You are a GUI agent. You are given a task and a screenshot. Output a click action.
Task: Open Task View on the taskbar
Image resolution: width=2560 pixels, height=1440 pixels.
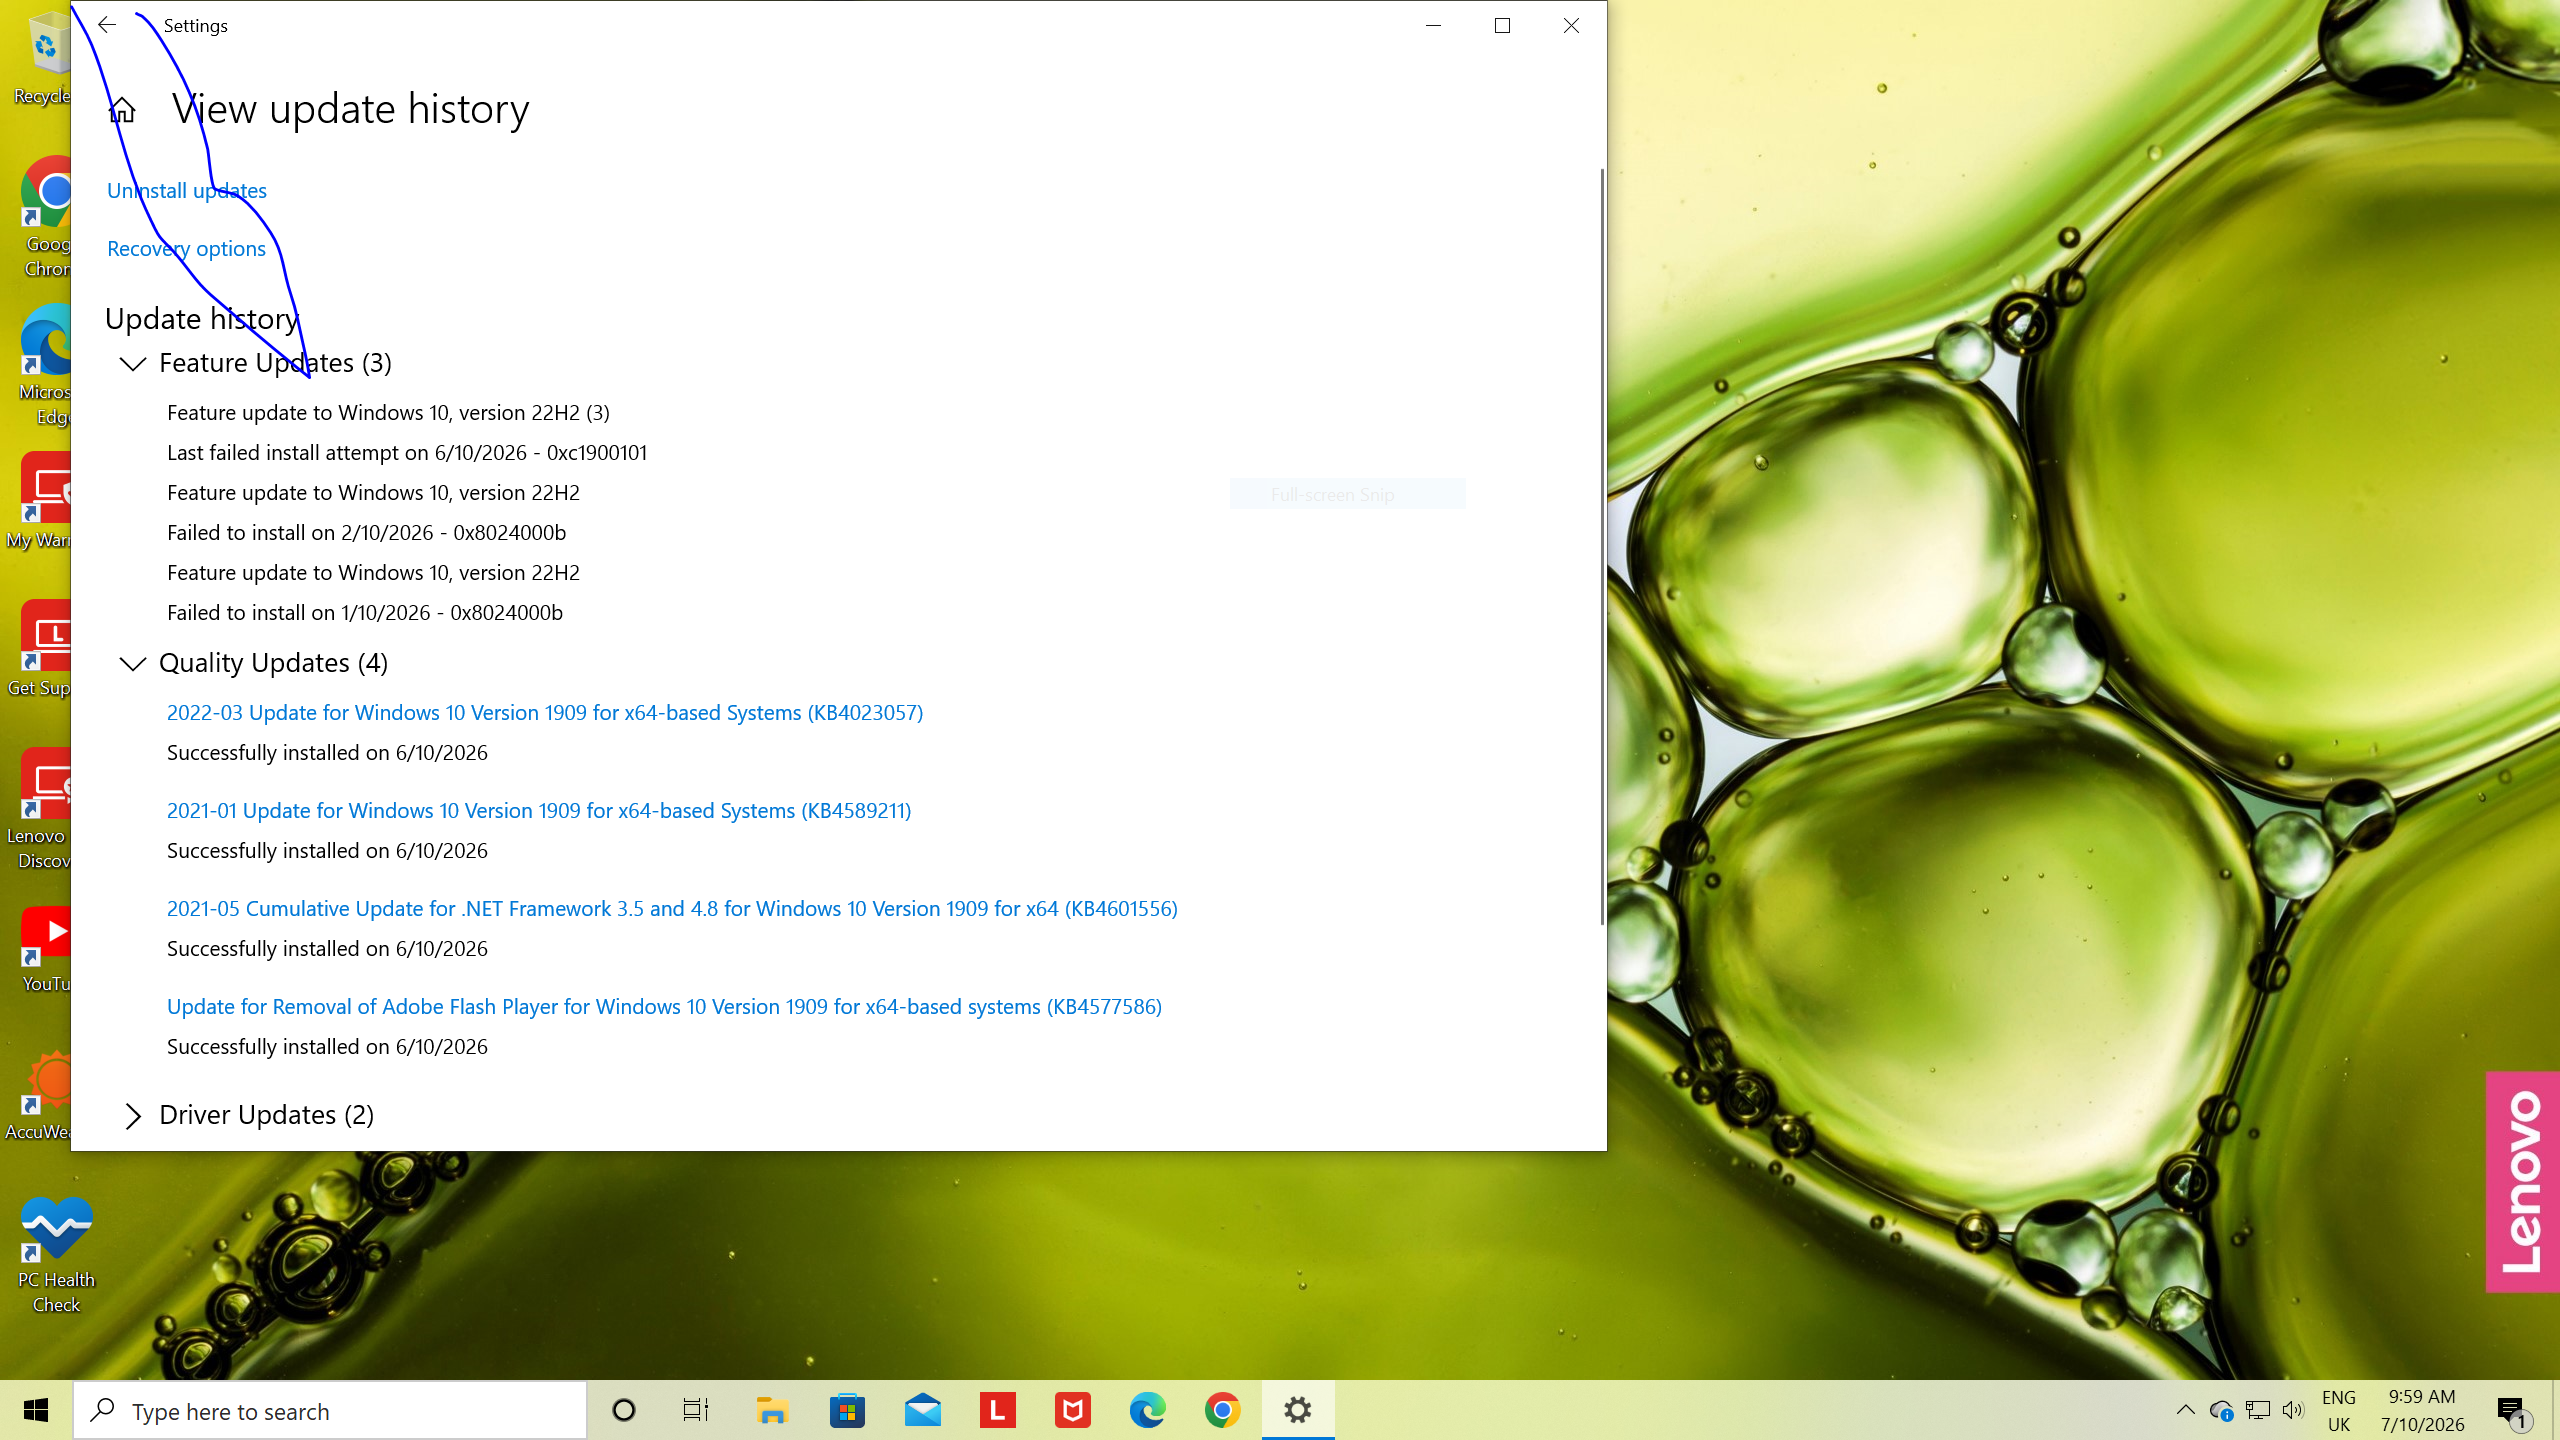pyautogui.click(x=696, y=1410)
